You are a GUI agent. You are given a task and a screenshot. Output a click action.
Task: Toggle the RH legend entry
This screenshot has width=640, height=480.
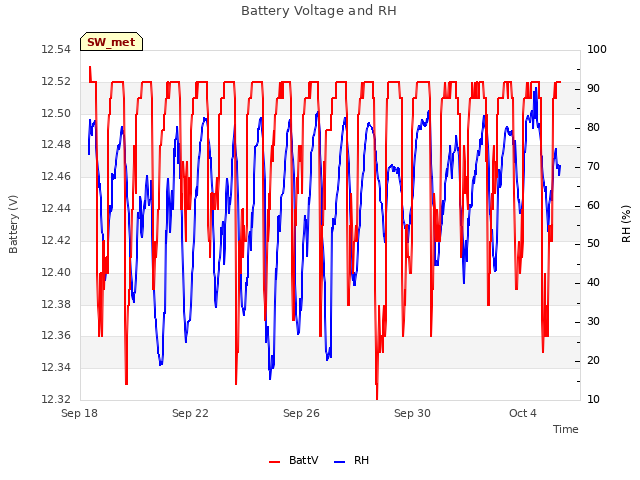click(351, 460)
